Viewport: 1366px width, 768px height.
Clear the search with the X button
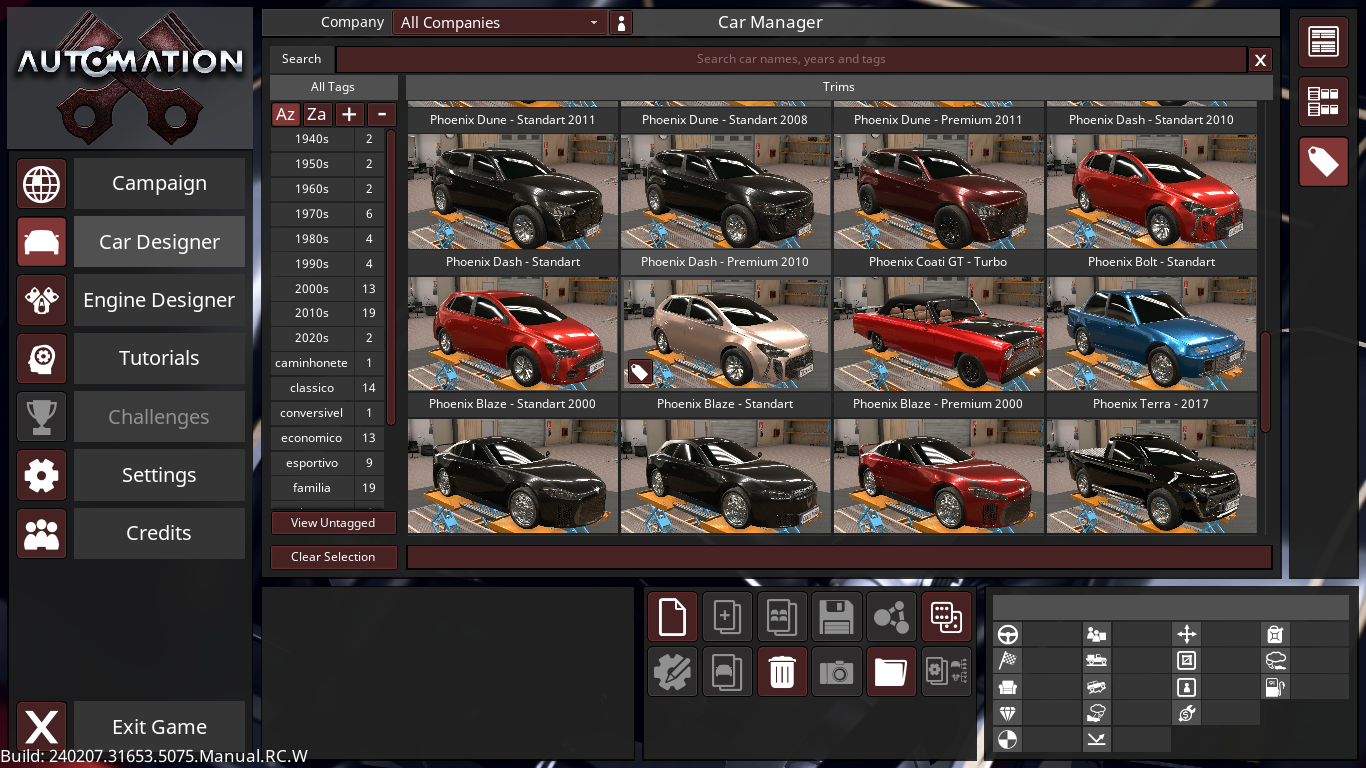point(1260,60)
